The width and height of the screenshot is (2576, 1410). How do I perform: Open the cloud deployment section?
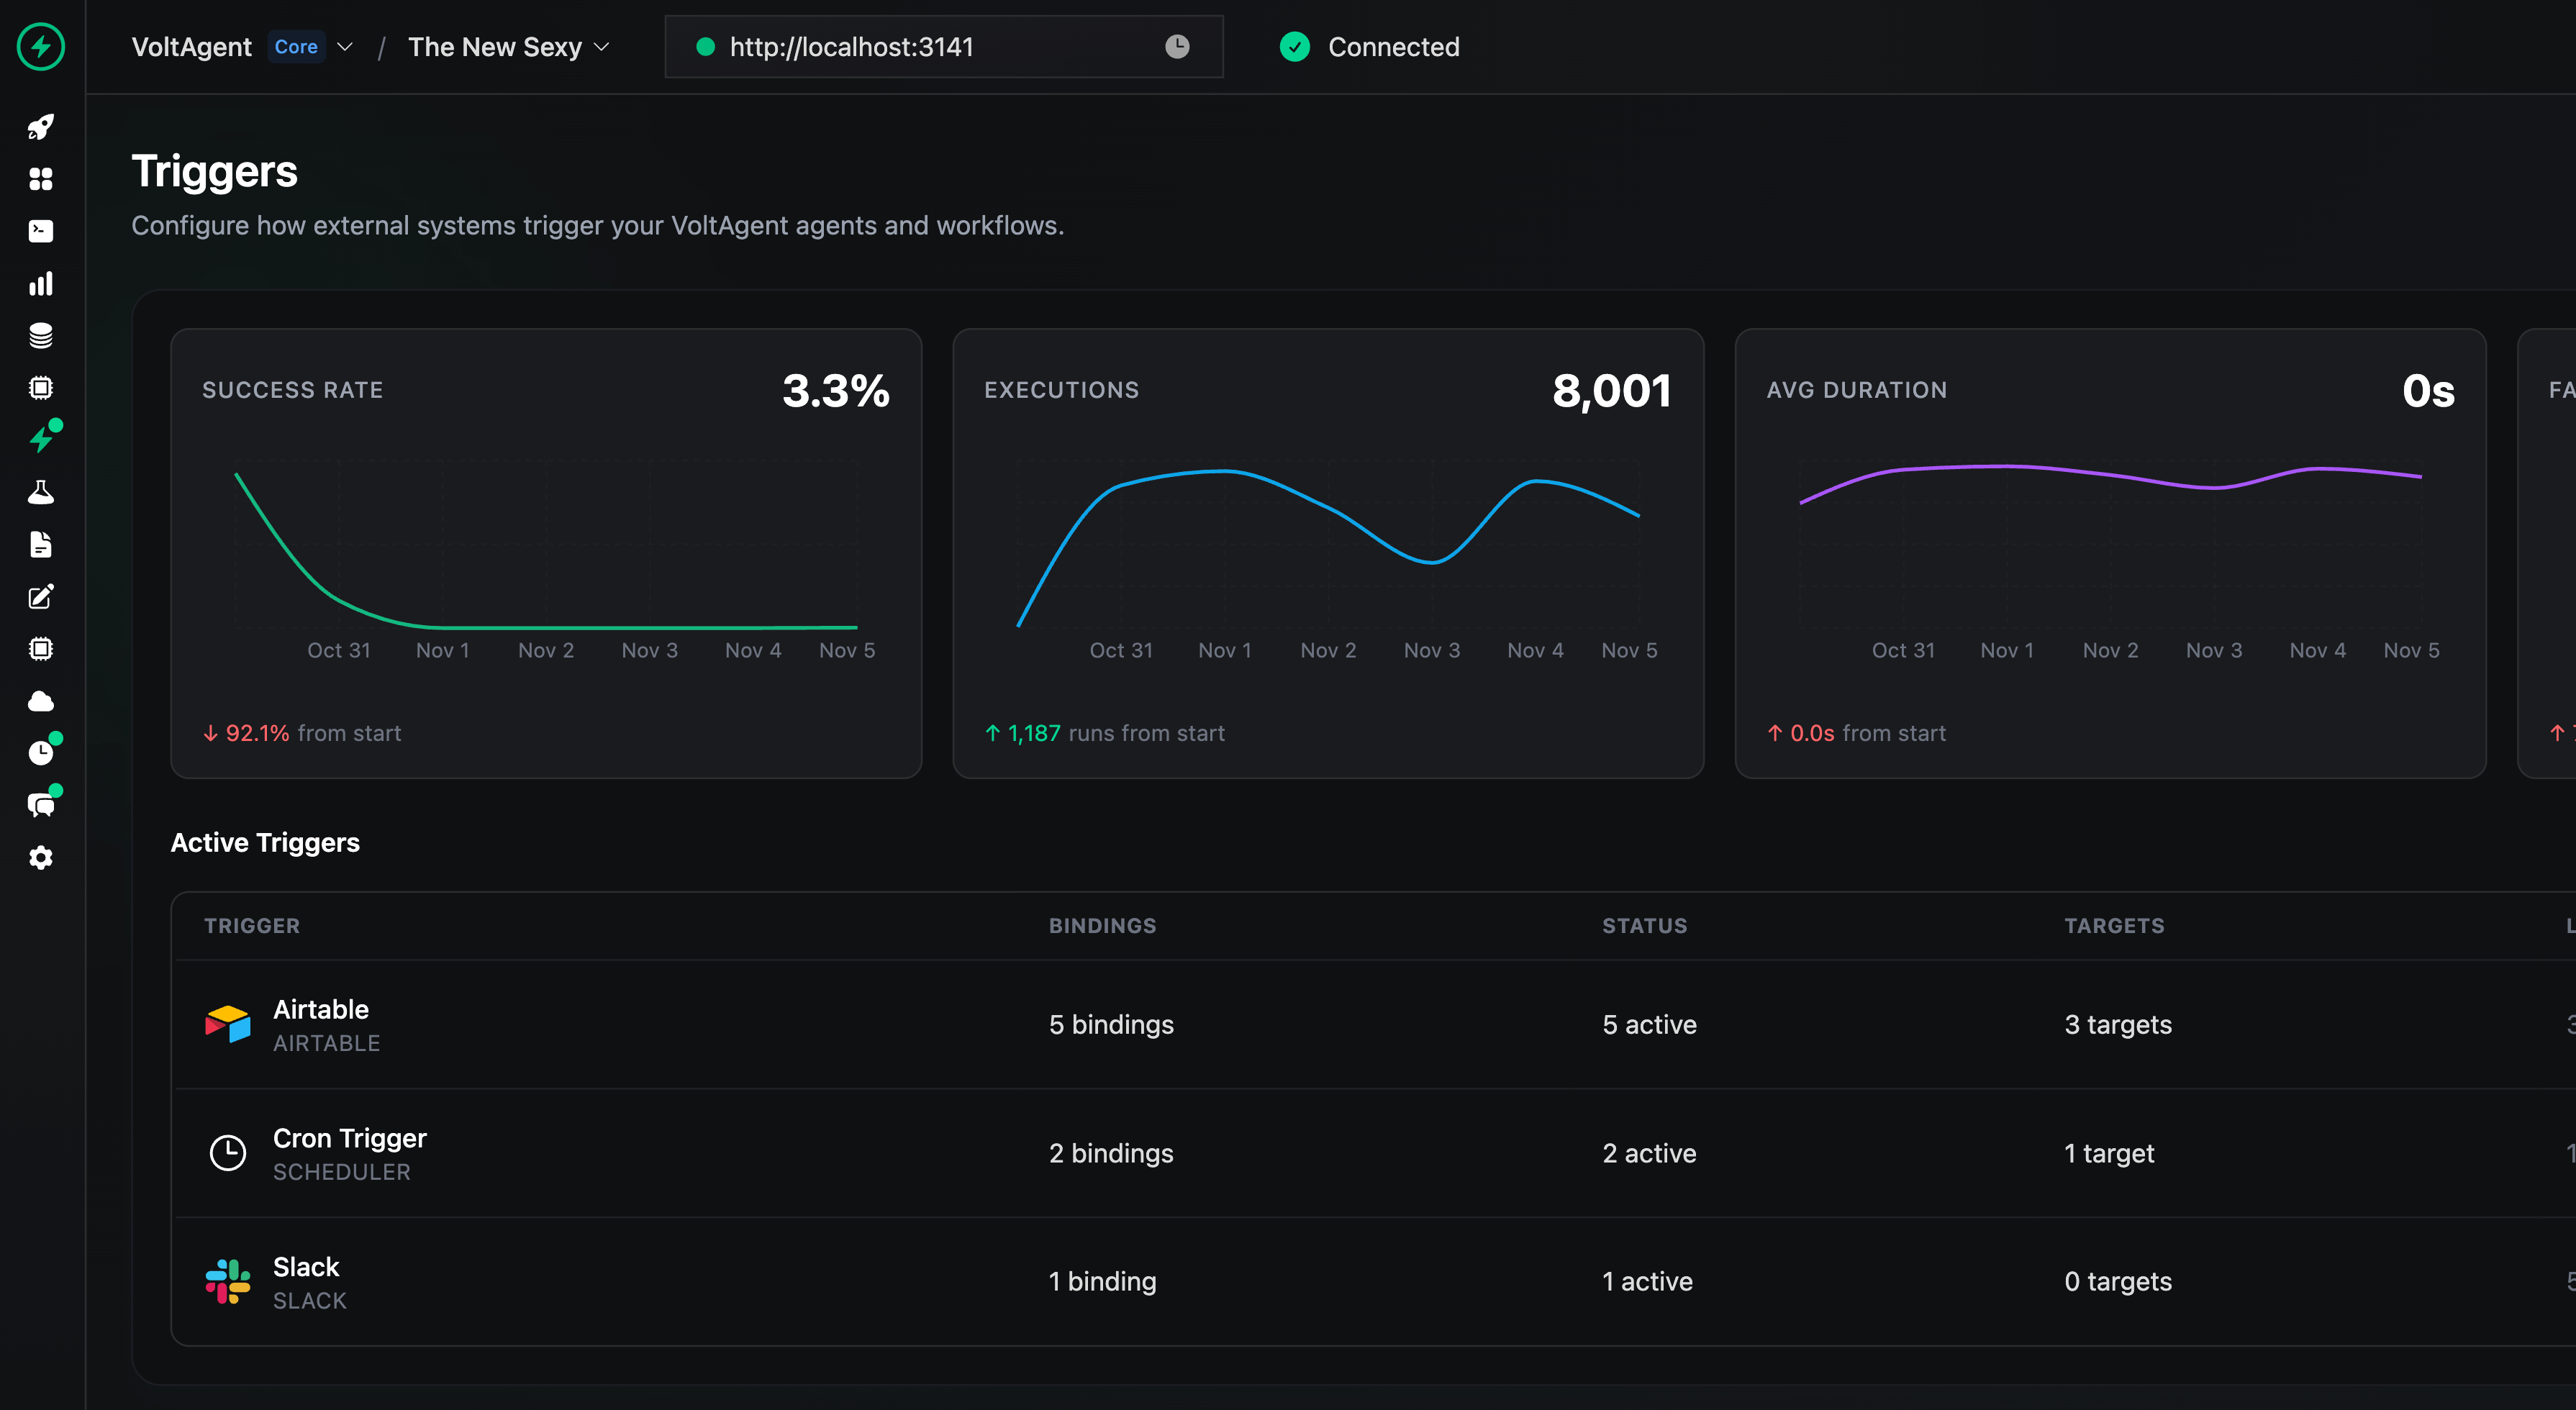tap(41, 701)
